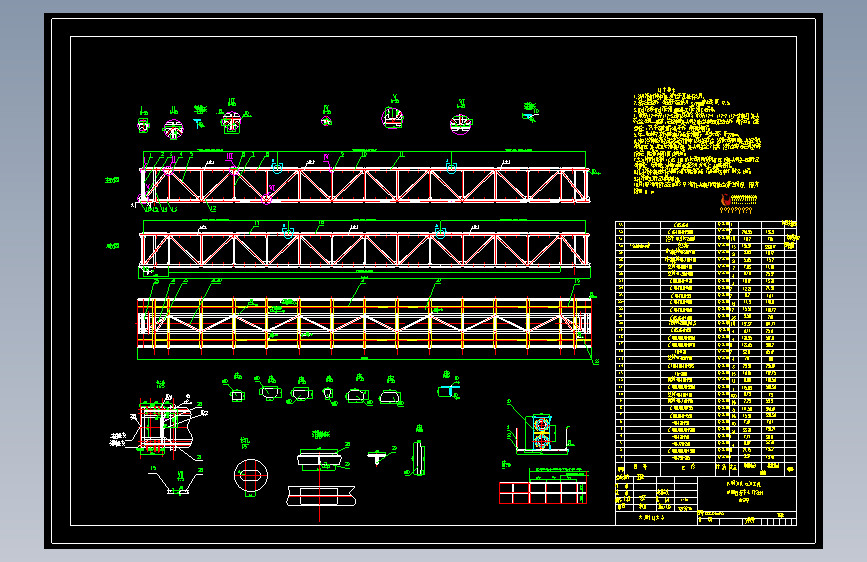Select the square cross-section in section row
The image size is (867, 562).
[x=237, y=396]
